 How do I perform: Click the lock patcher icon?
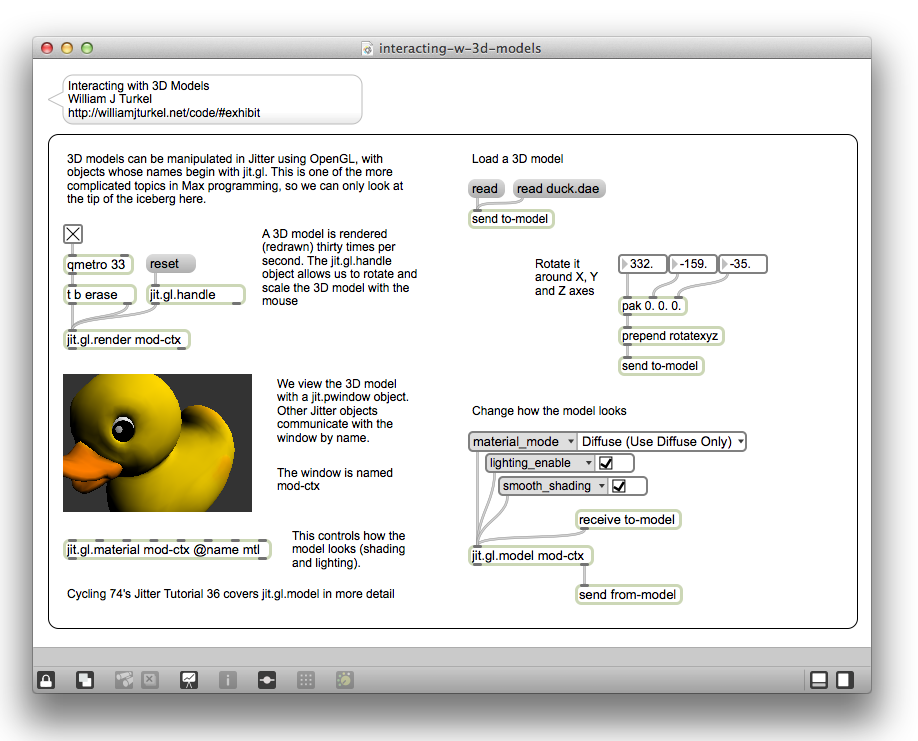click(46, 680)
